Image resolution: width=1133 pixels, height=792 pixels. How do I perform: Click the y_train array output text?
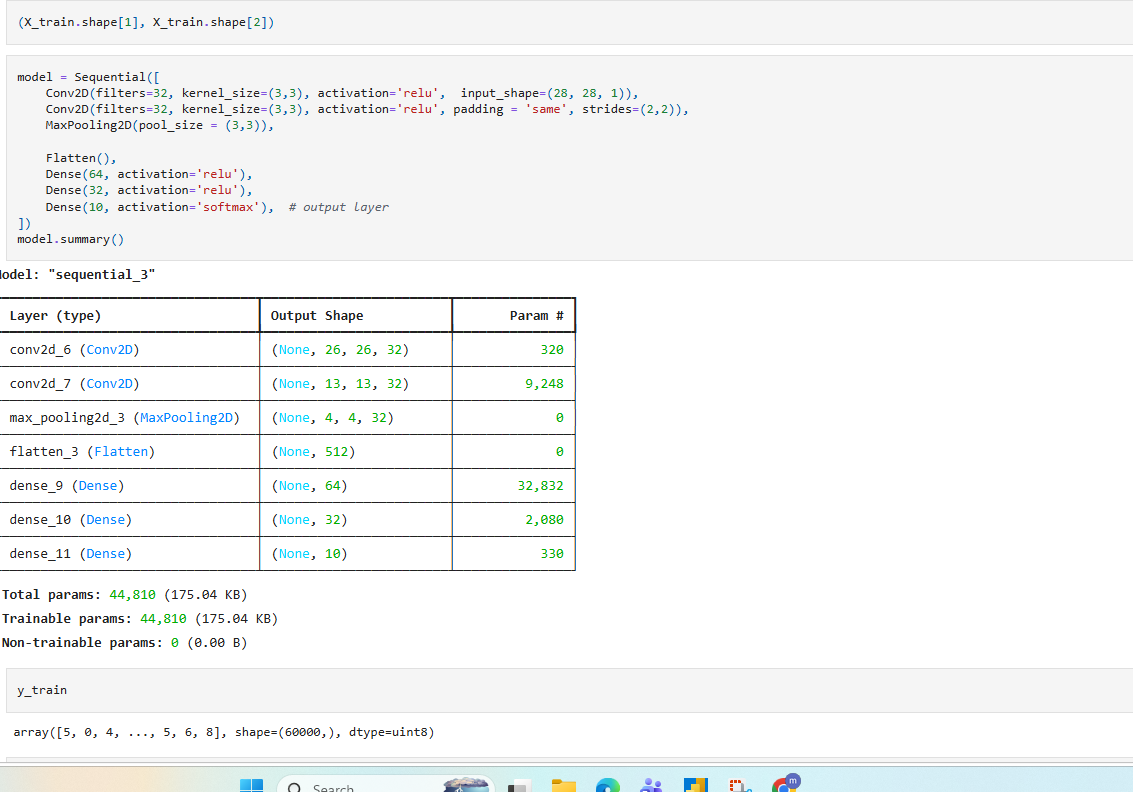pyautogui.click(x=224, y=732)
